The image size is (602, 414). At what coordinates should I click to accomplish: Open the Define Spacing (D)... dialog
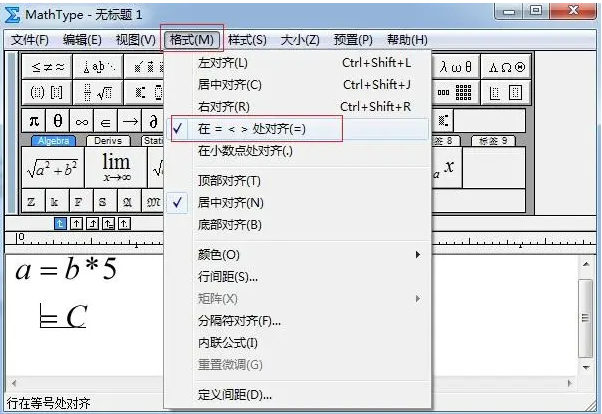coord(235,395)
